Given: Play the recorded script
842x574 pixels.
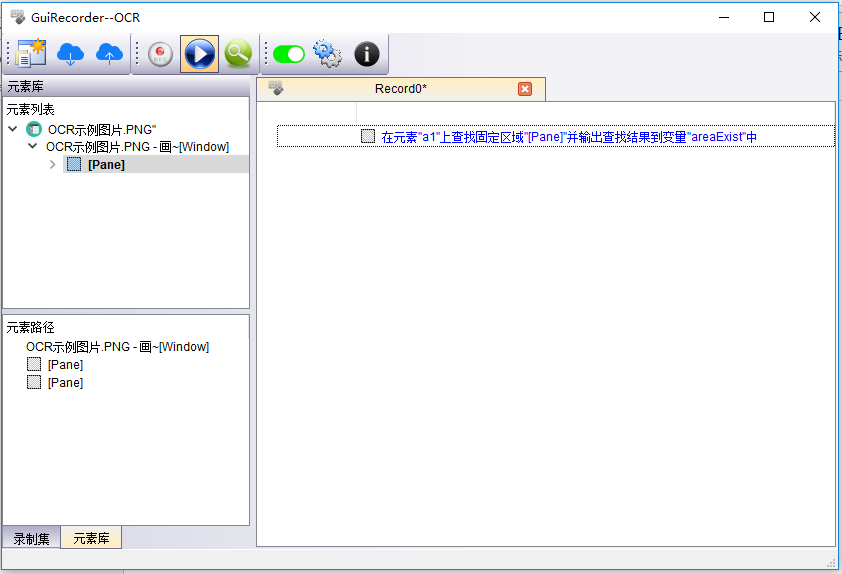Looking at the screenshot, I should coord(199,54).
